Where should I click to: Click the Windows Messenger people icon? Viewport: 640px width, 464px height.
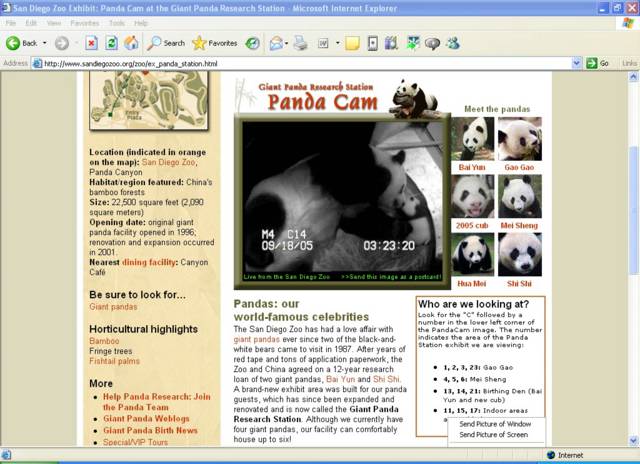click(x=453, y=43)
